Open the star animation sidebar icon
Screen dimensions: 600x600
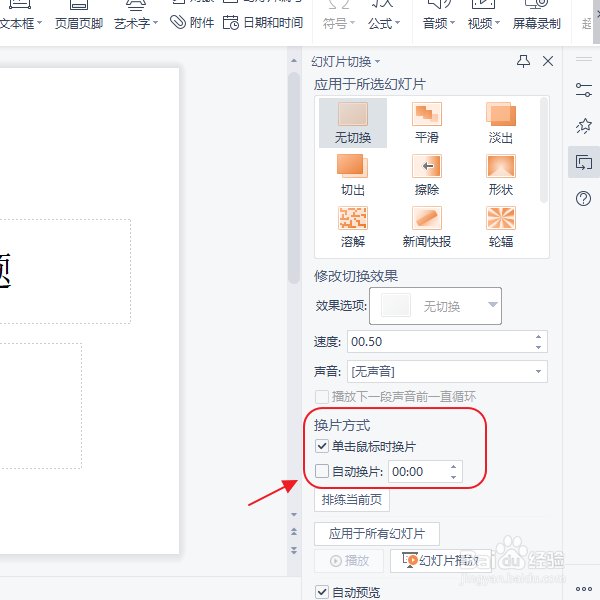click(584, 126)
